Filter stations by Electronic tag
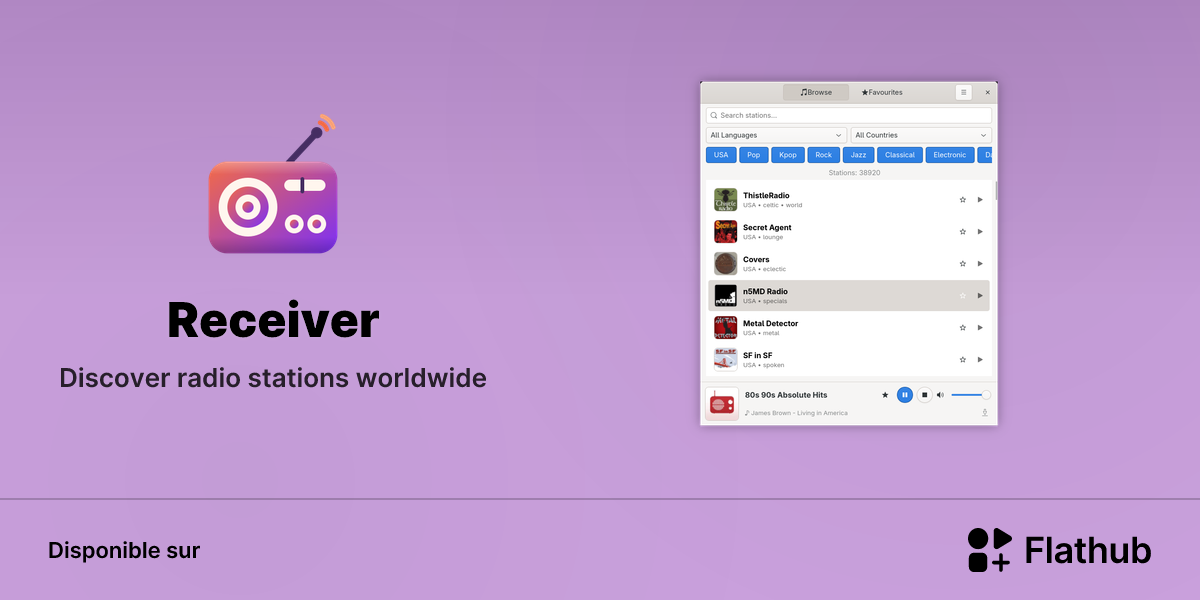 (950, 155)
